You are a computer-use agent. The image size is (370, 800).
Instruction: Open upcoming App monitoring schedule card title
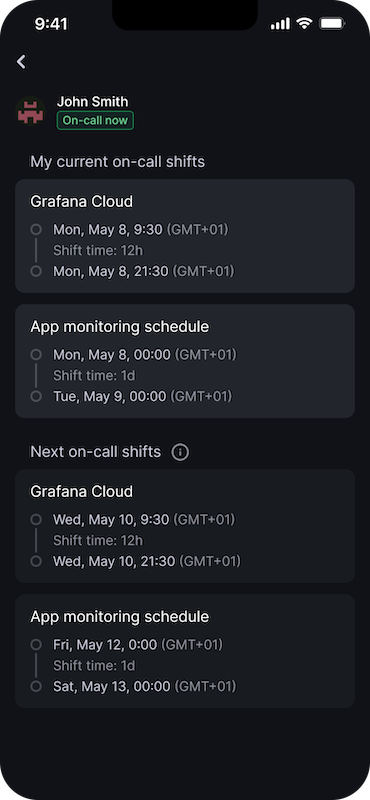point(120,616)
